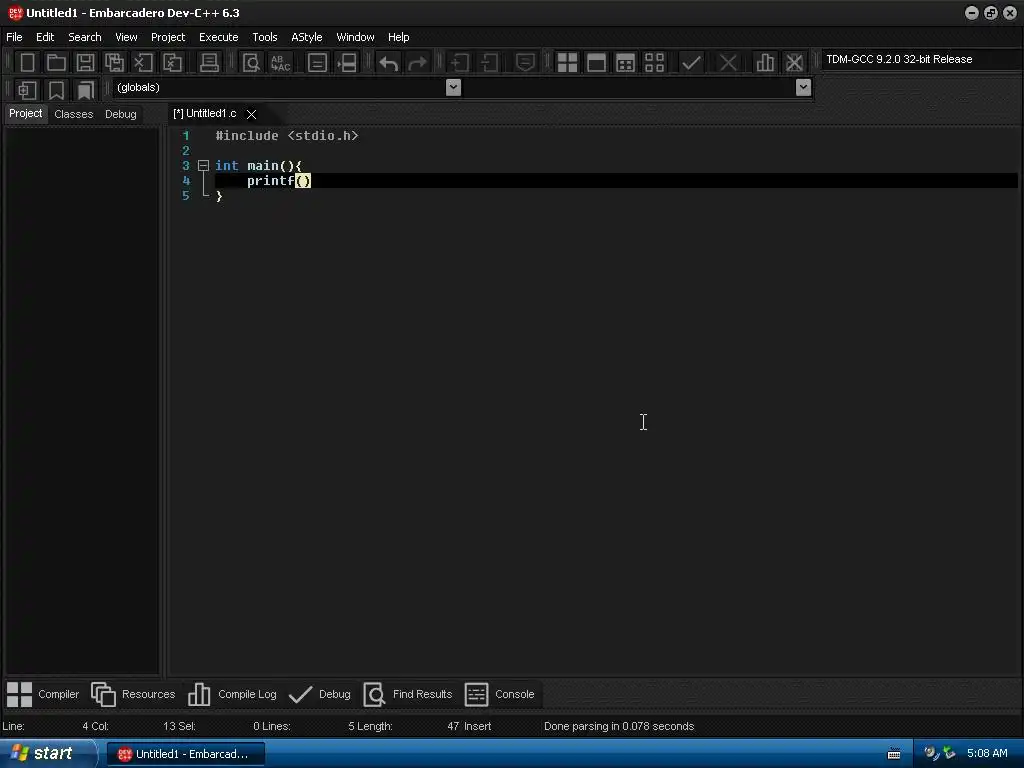Open the Find Results bottom tab

coord(408,694)
